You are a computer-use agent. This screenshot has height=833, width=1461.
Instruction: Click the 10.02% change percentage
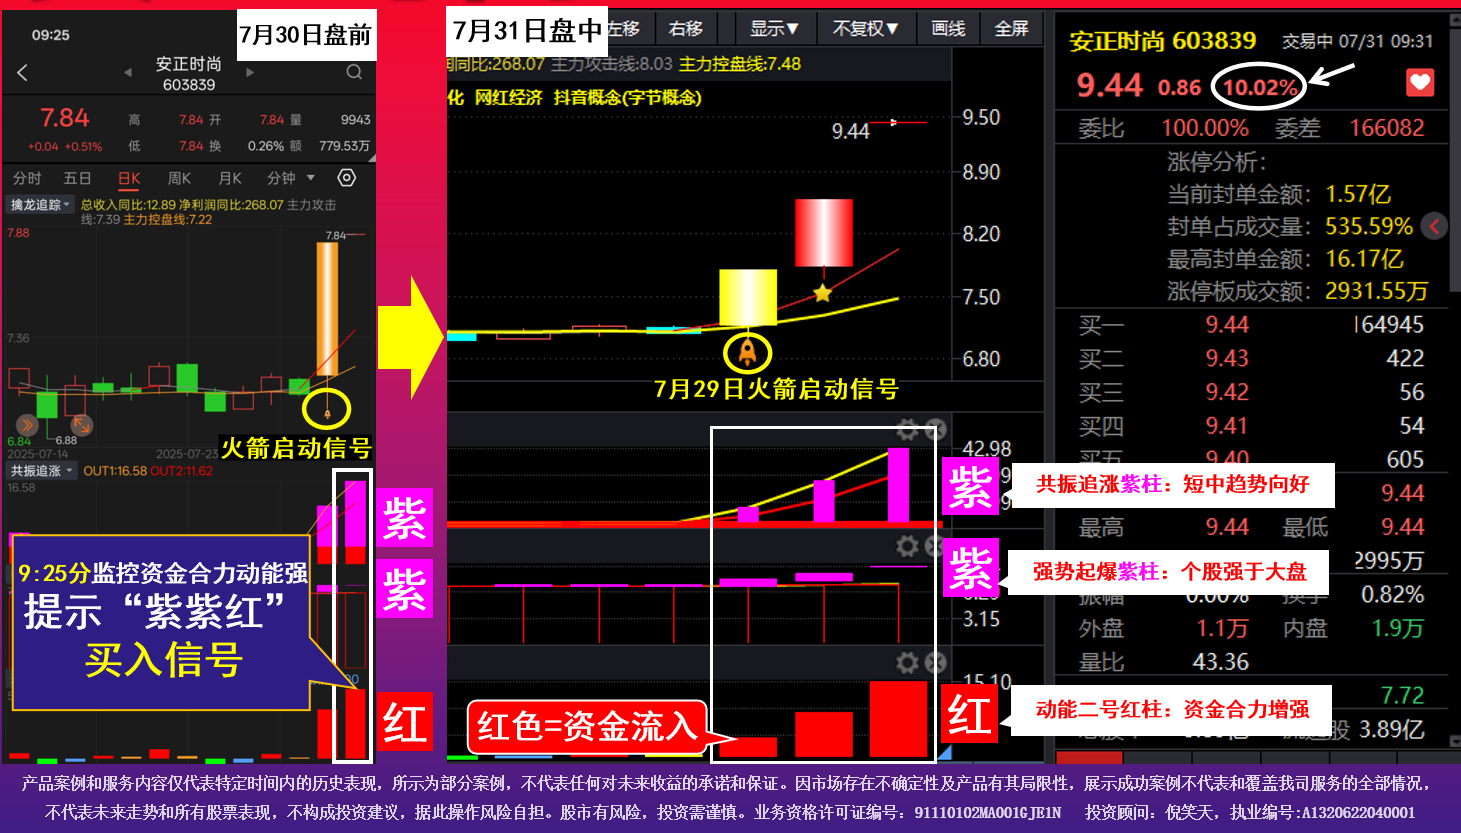tap(1259, 87)
